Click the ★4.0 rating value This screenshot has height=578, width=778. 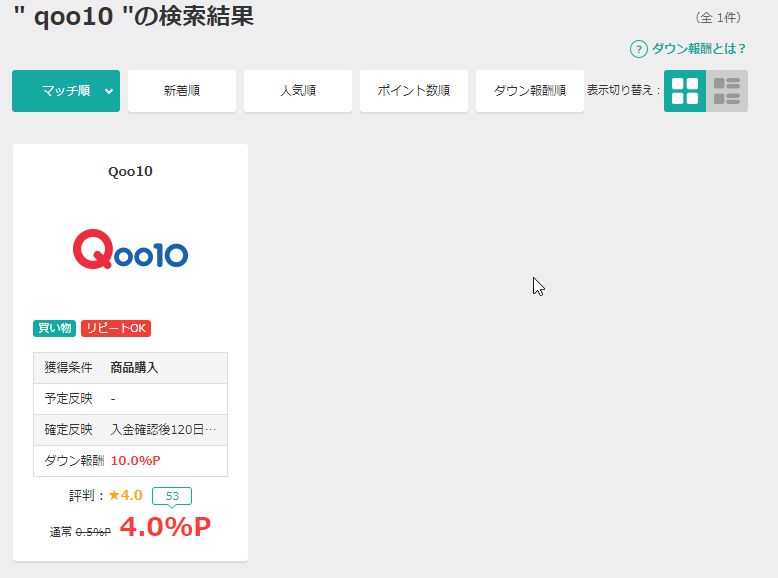[x=126, y=495]
